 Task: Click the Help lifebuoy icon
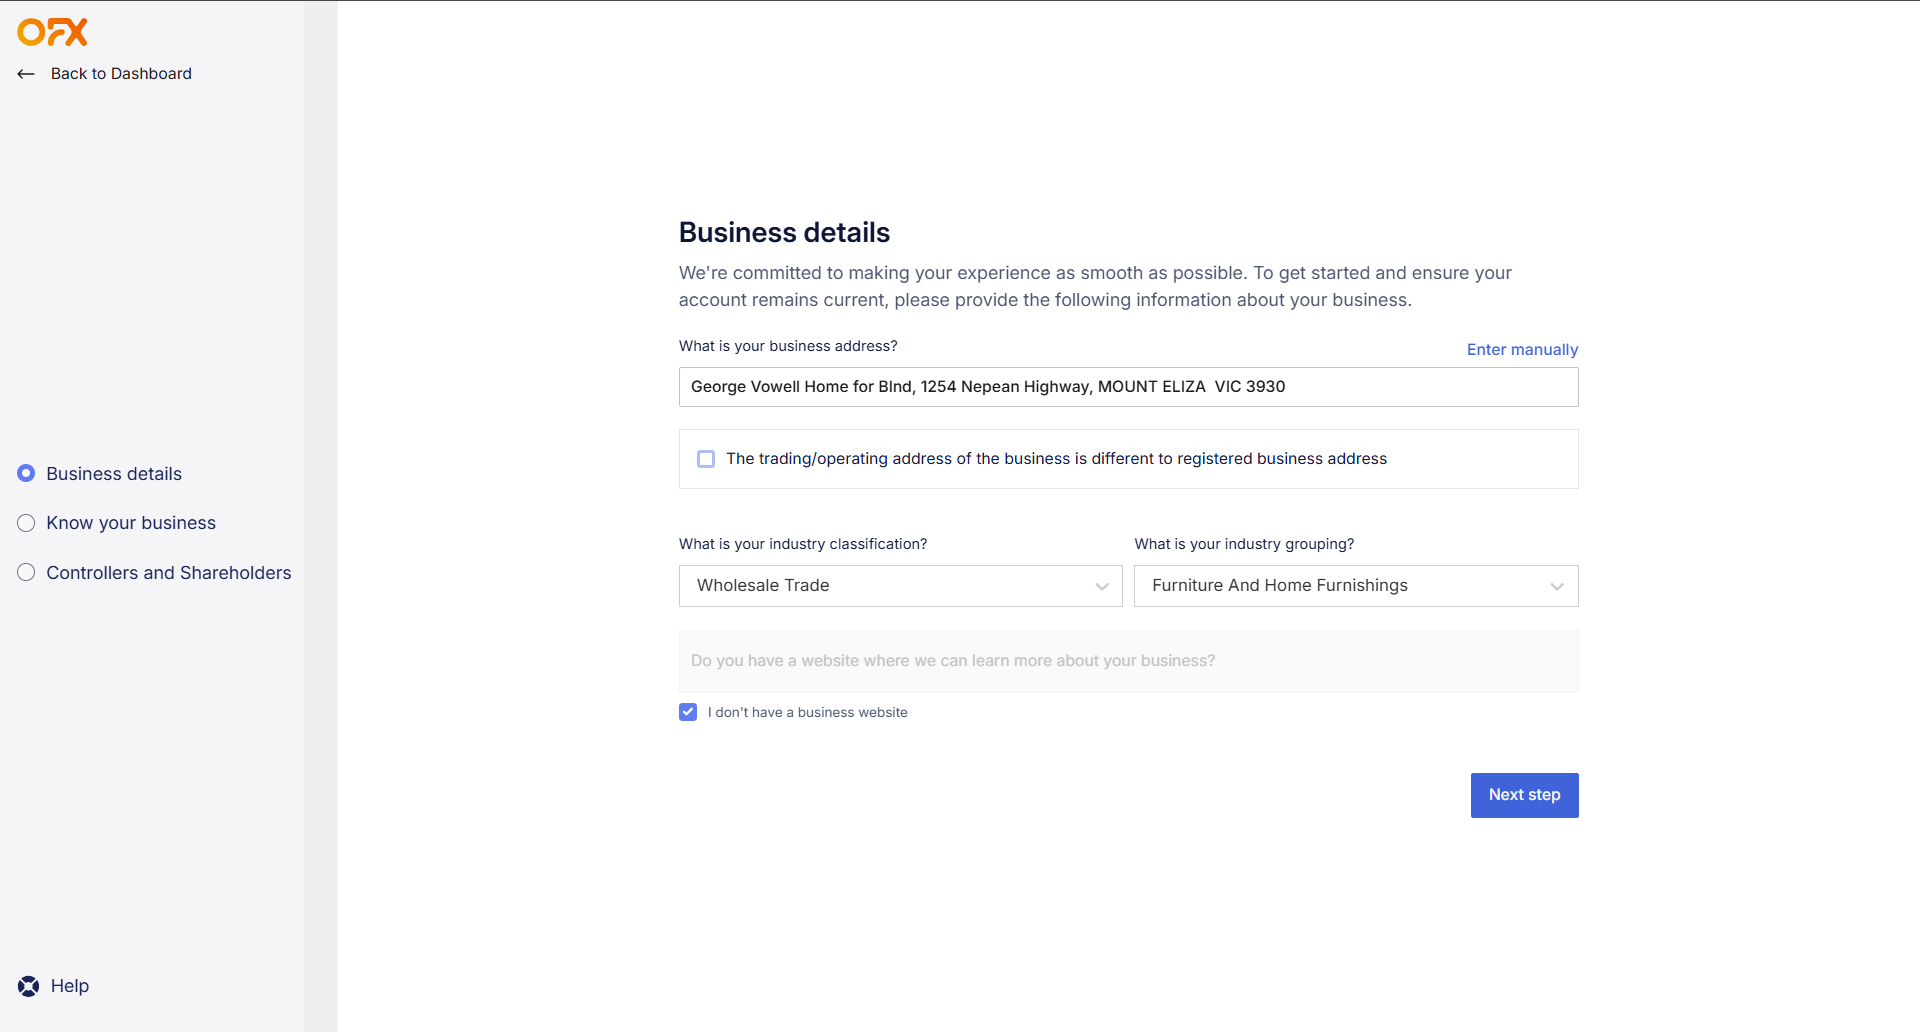29,986
